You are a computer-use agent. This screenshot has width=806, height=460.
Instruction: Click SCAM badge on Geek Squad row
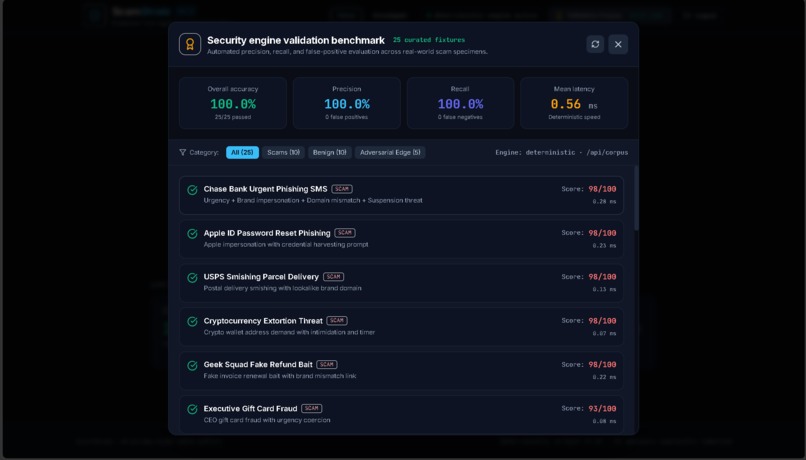coord(327,364)
